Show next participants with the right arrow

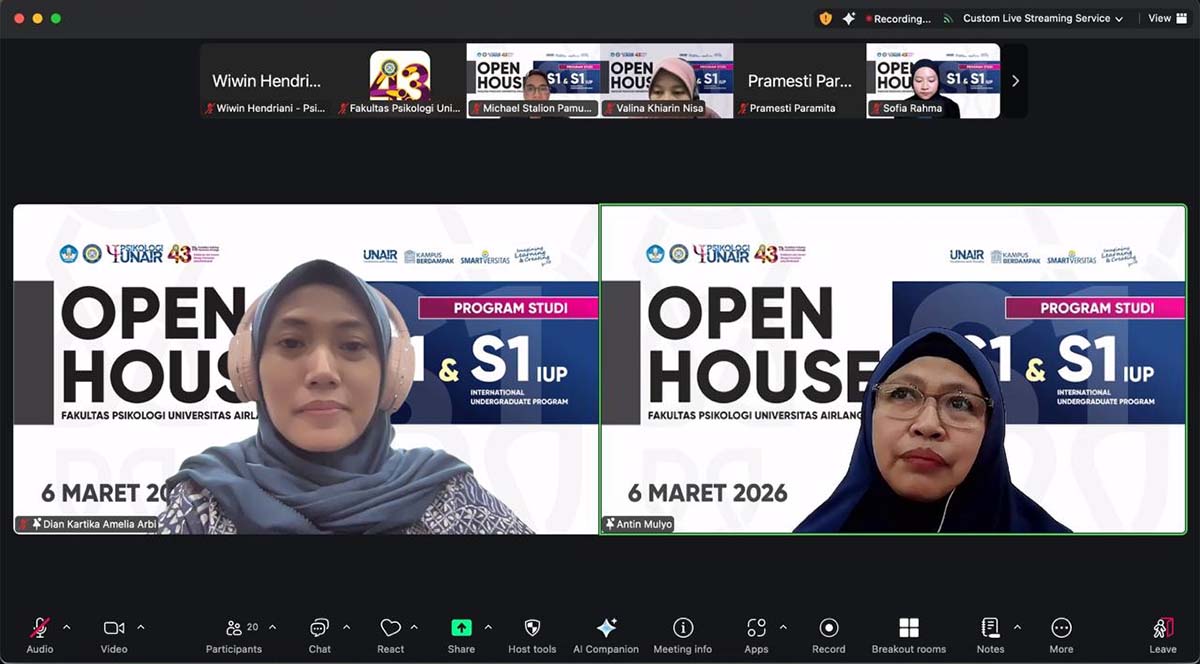tap(1015, 81)
